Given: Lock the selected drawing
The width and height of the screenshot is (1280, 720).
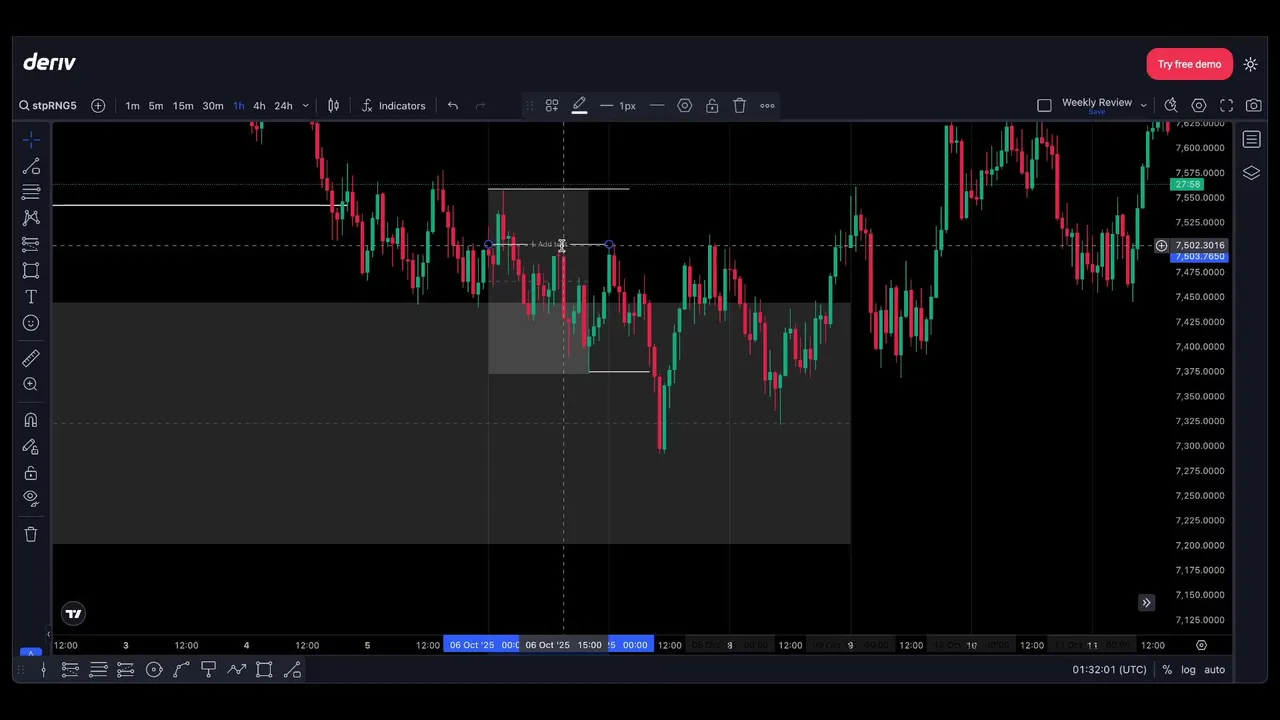Looking at the screenshot, I should pos(712,106).
